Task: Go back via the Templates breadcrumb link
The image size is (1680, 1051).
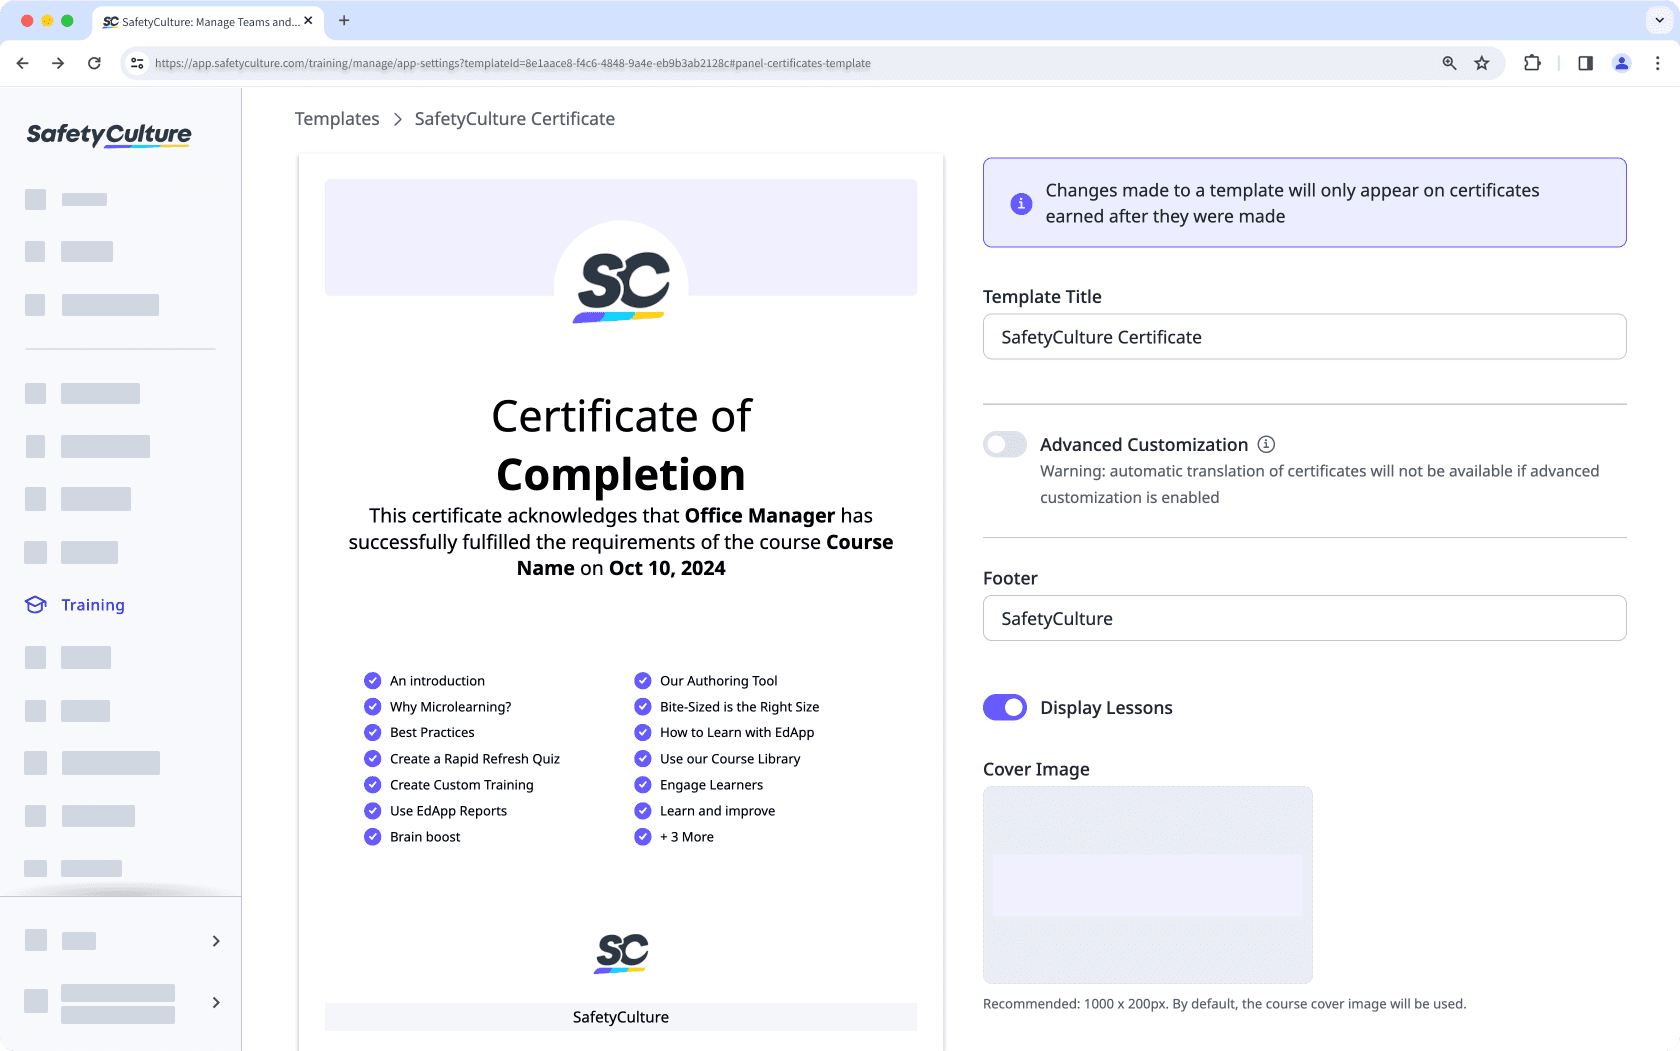Action: [336, 118]
